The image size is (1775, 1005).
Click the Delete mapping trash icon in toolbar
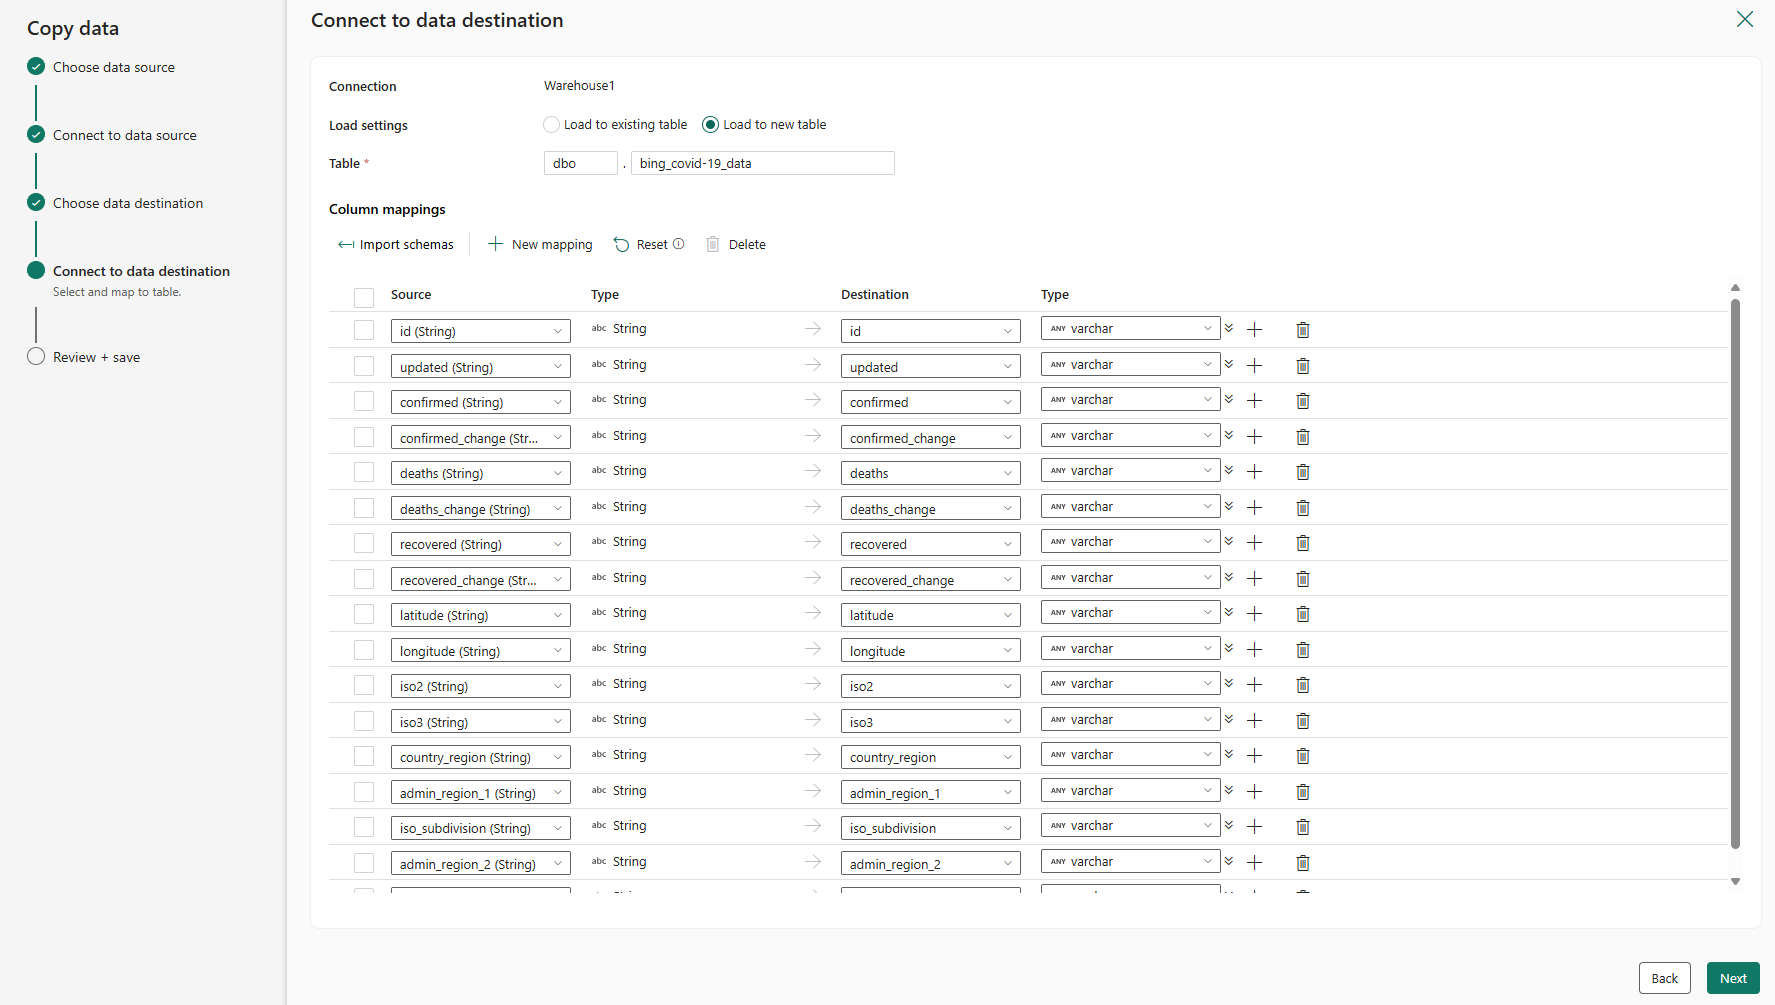click(713, 245)
